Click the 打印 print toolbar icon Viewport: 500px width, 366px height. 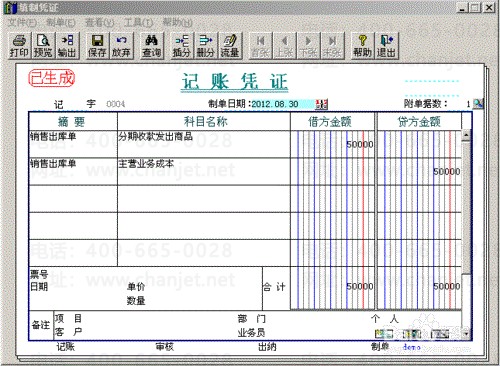pyautogui.click(x=19, y=46)
